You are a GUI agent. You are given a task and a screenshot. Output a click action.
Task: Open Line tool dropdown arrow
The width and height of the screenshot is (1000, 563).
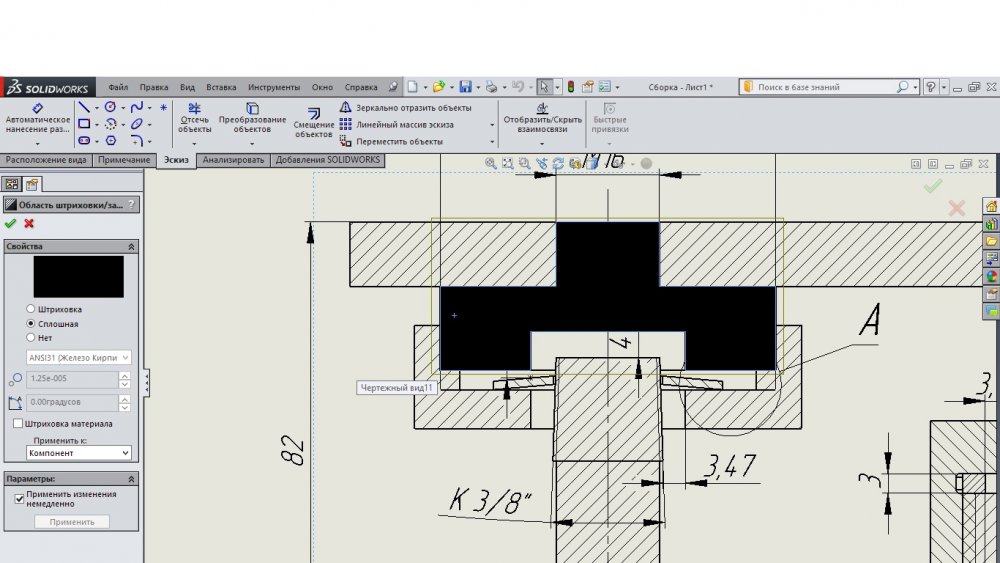pos(96,108)
